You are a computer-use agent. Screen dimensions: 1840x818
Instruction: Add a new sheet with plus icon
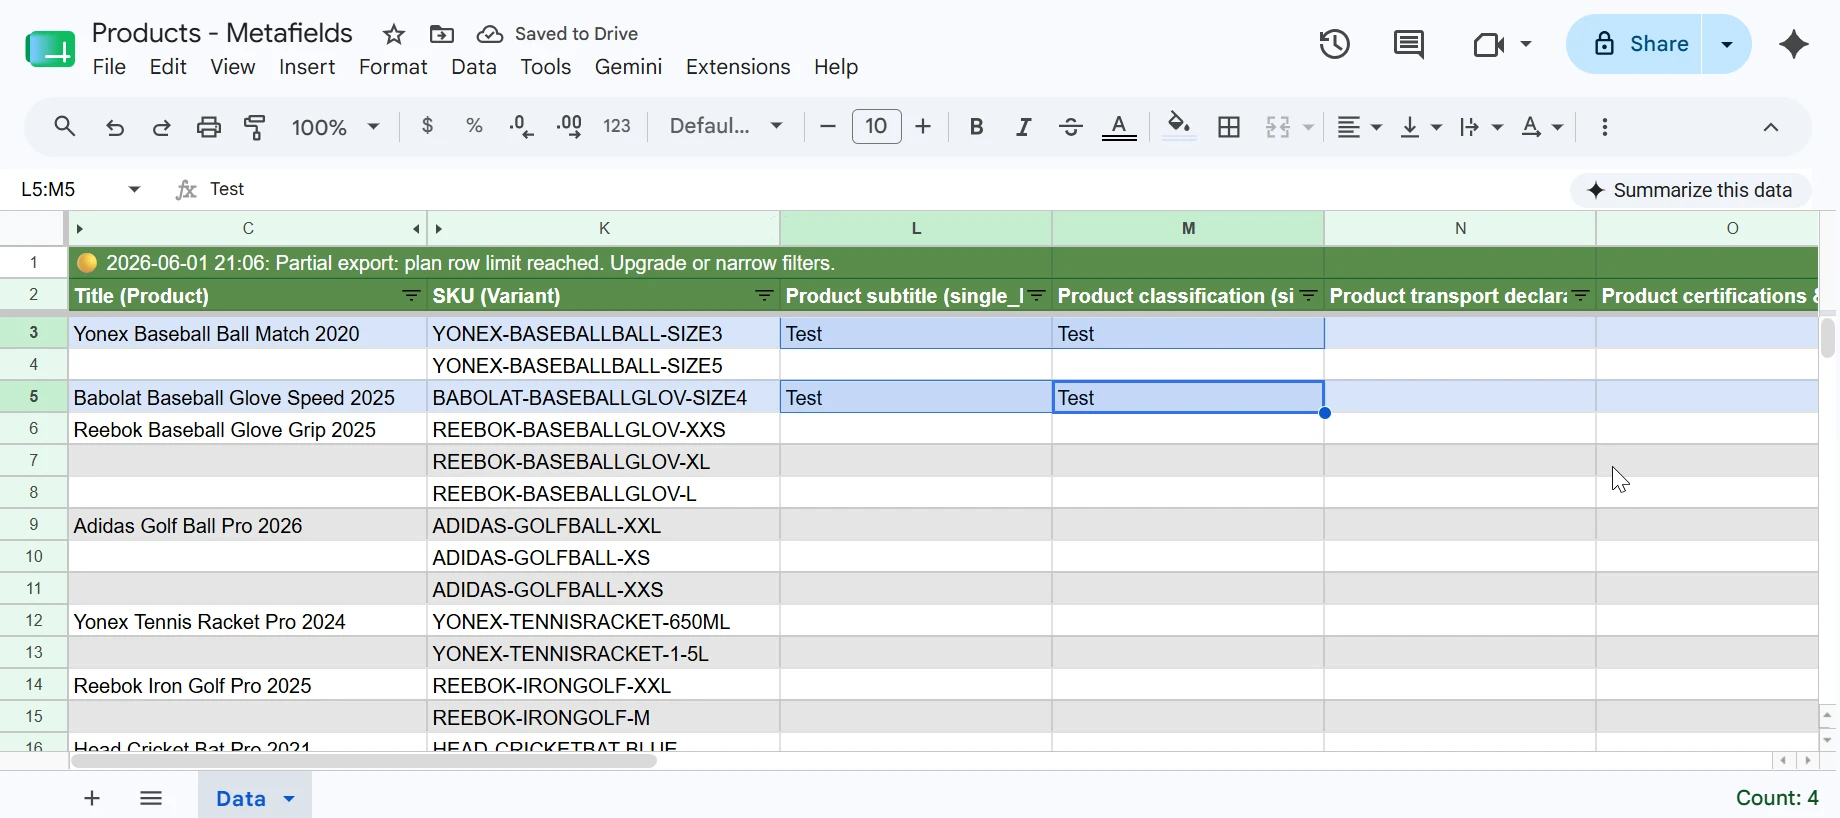click(92, 798)
